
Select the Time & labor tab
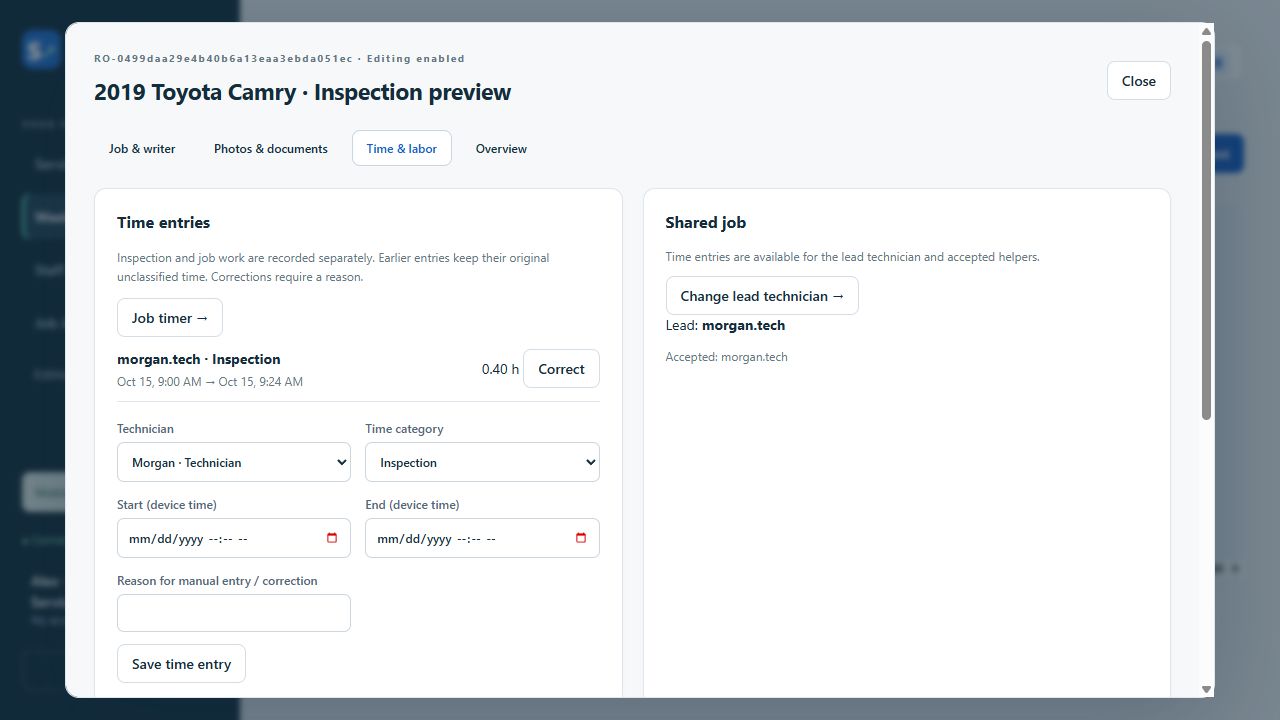tap(402, 148)
